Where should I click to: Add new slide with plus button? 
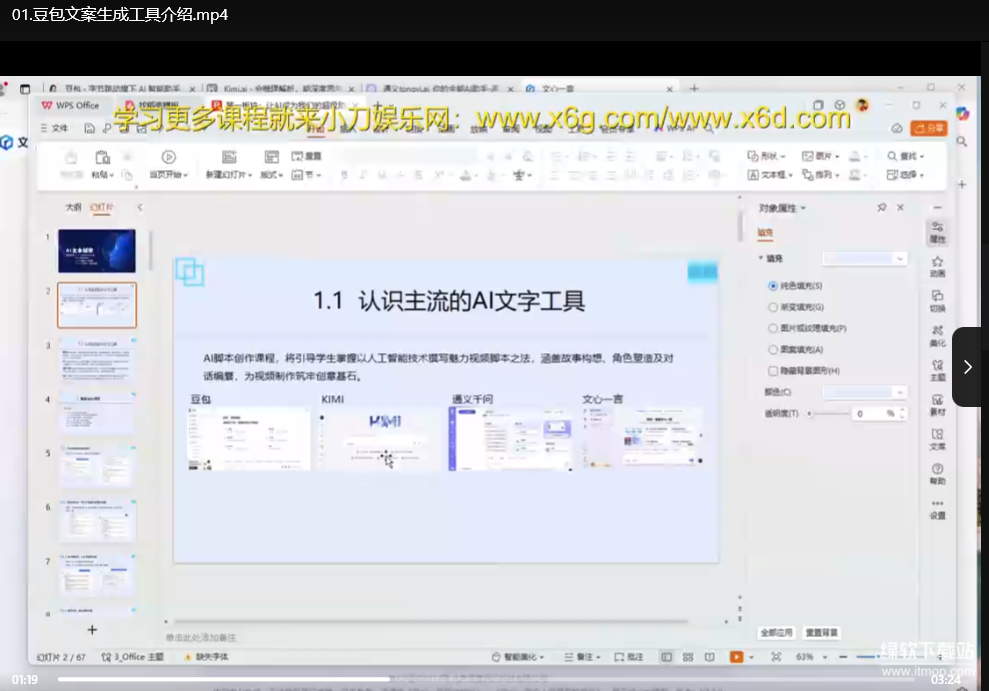tap(92, 630)
